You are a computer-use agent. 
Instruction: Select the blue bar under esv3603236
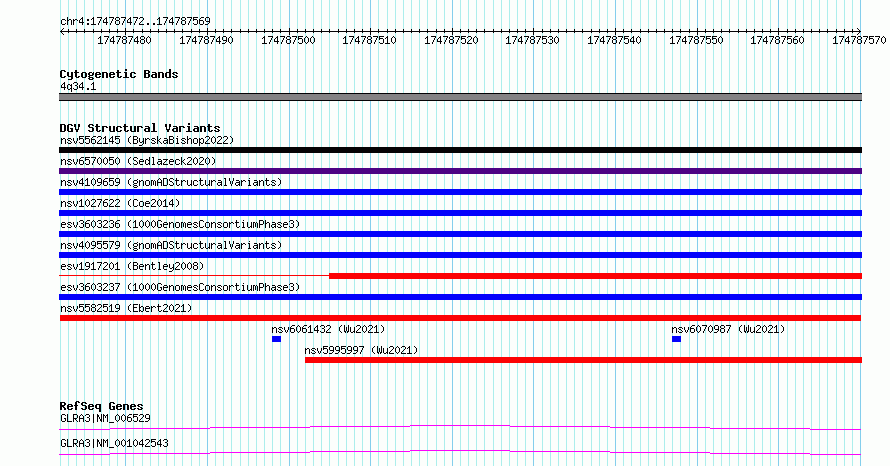pyautogui.click(x=460, y=234)
